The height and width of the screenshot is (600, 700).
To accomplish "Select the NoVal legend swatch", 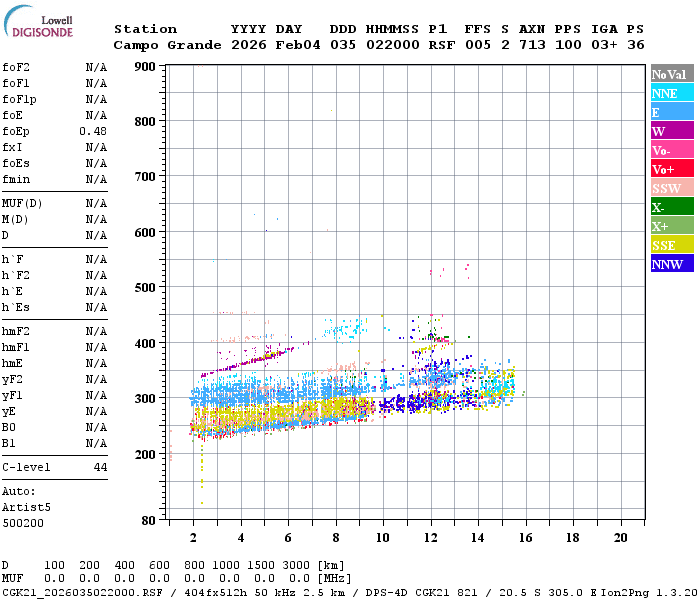I will pyautogui.click(x=671, y=74).
